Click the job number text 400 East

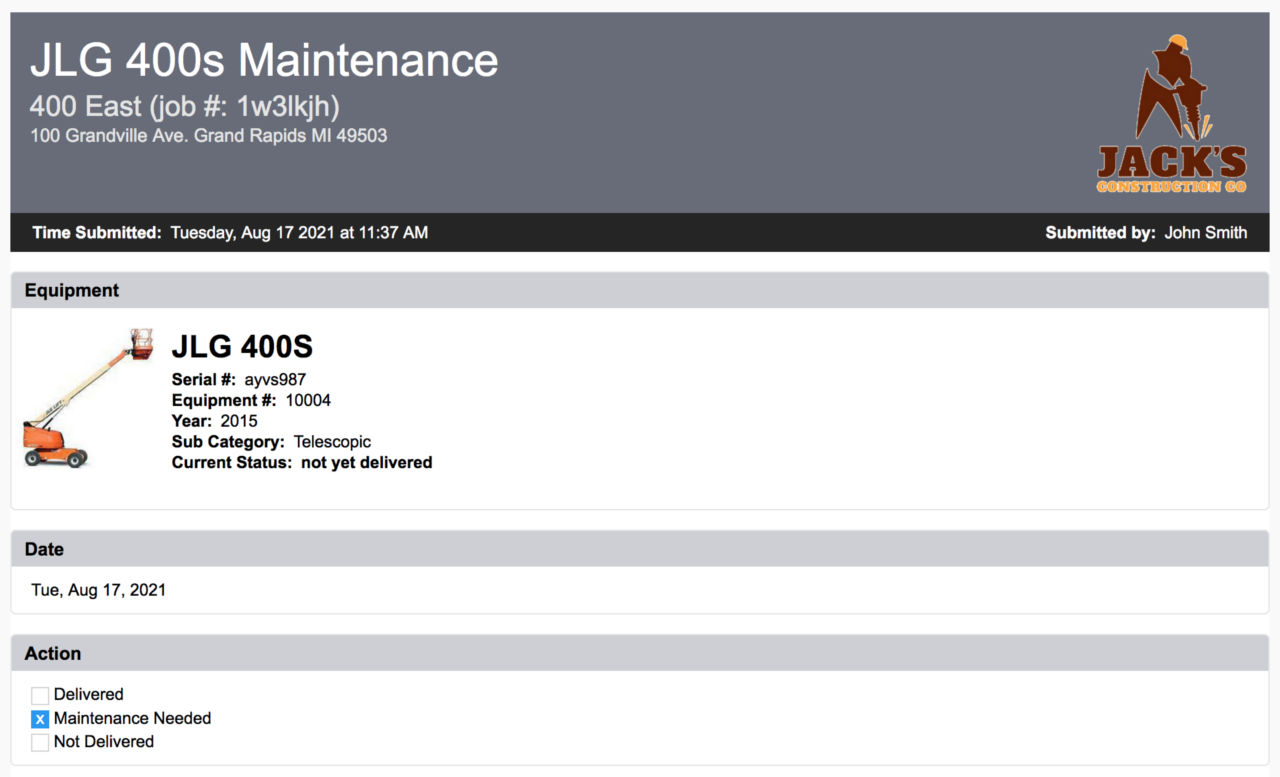coord(185,106)
